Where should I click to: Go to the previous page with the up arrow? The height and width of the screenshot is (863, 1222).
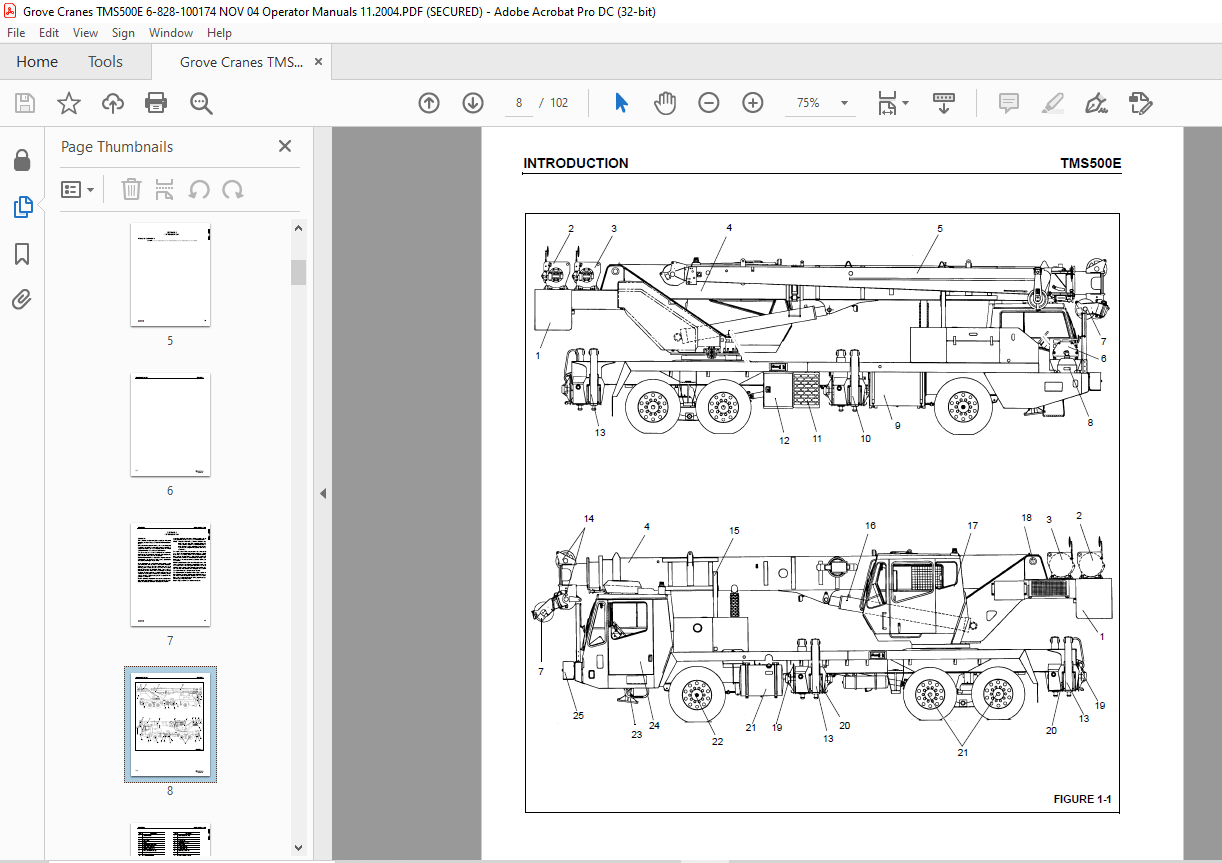(429, 103)
